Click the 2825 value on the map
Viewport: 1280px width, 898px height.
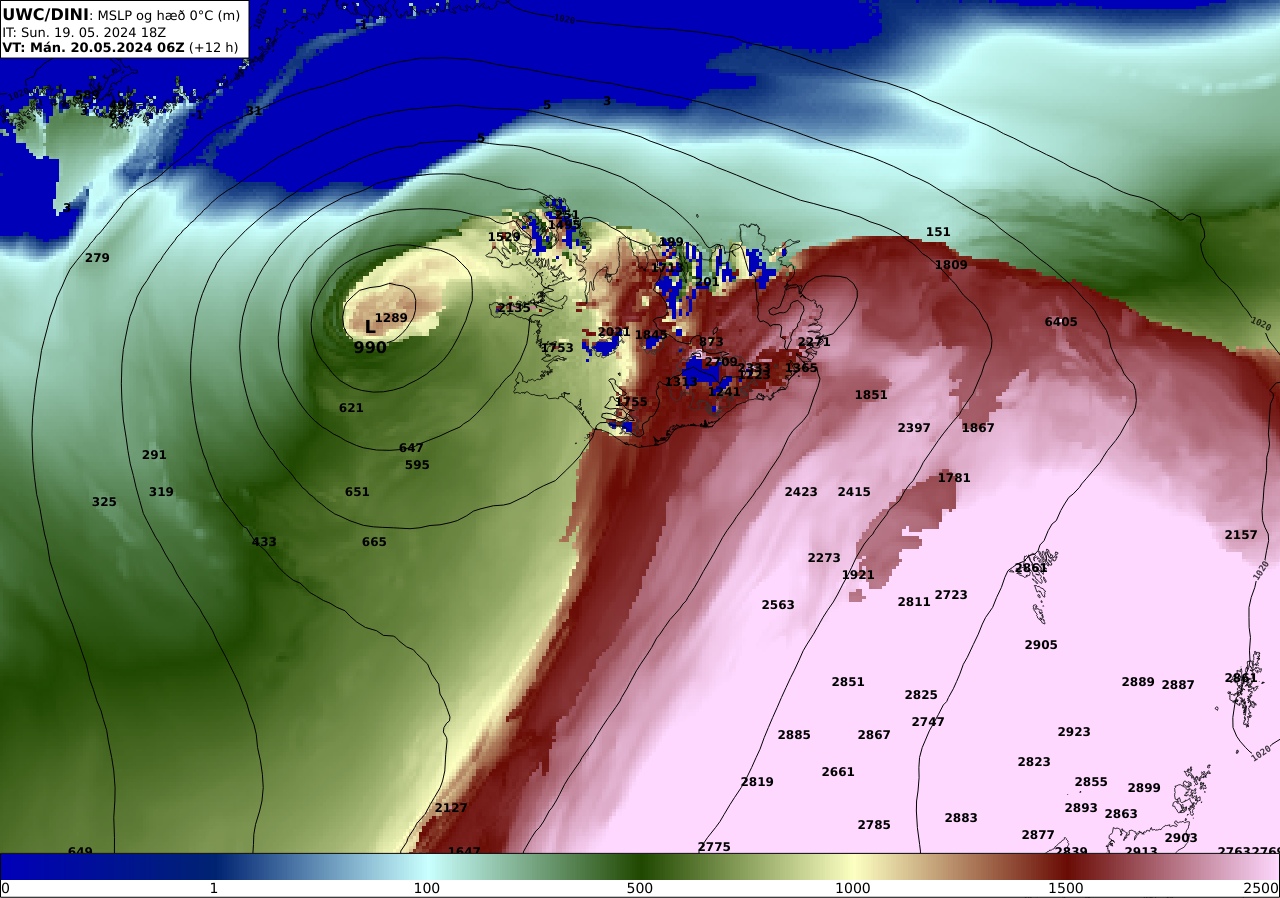(x=921, y=695)
